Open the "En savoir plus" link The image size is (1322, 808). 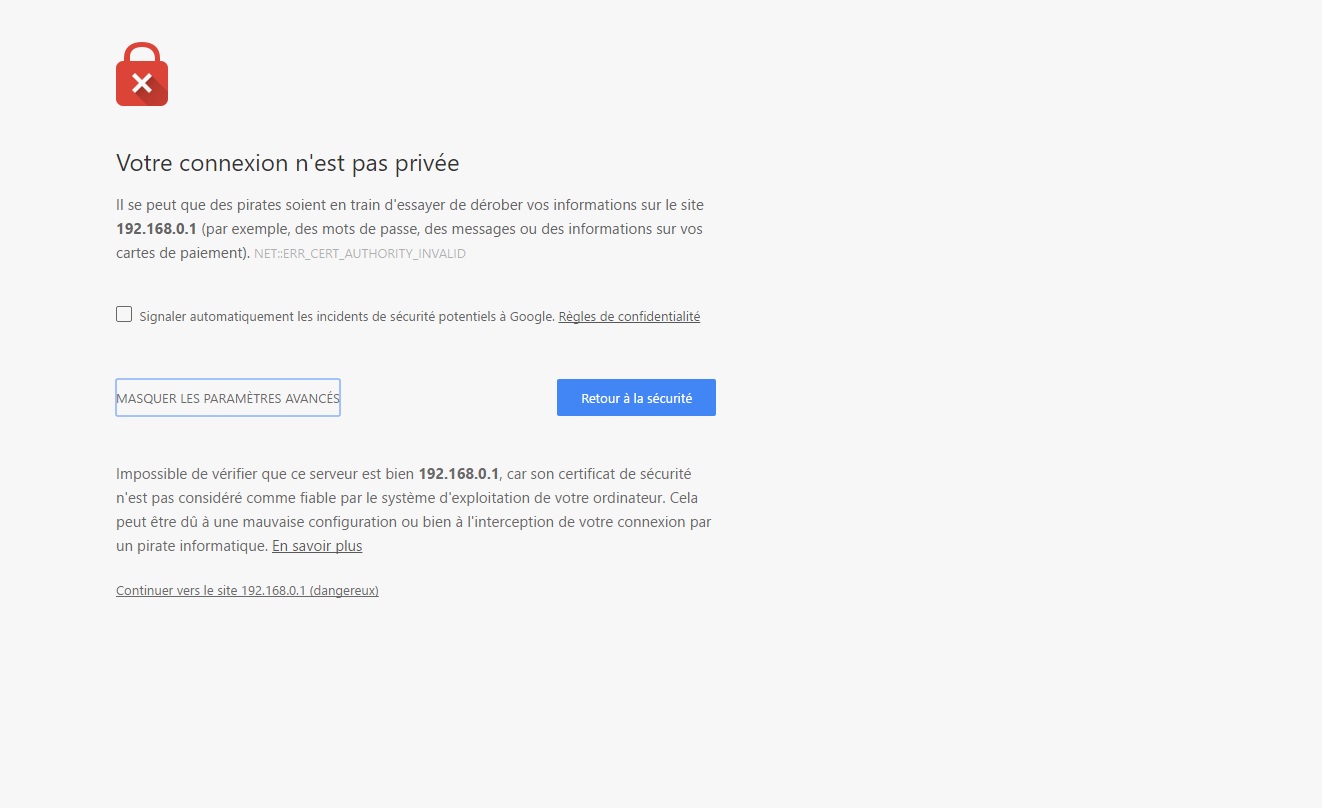tap(317, 546)
